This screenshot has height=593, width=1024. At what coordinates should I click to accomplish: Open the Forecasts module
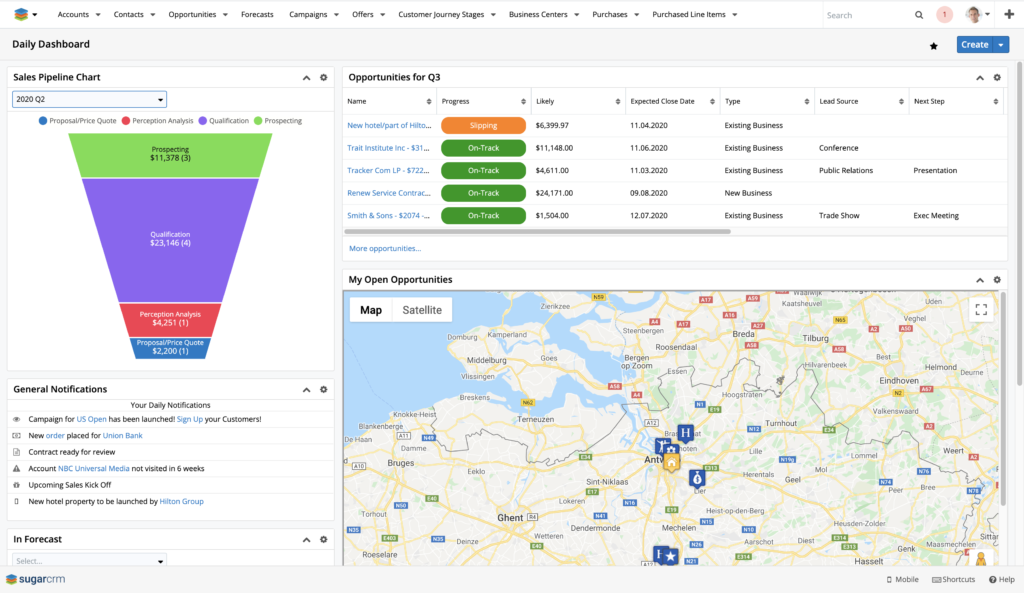pyautogui.click(x=258, y=15)
